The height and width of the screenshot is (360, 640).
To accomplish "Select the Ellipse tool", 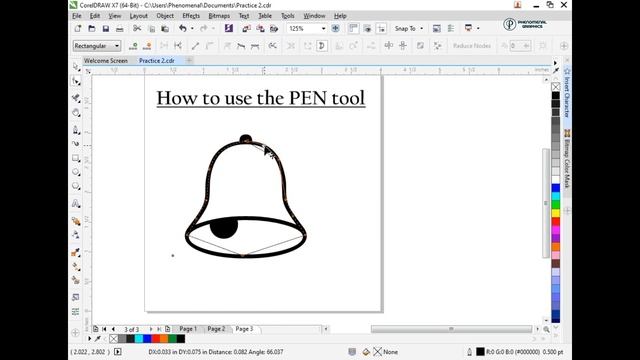I will point(76,172).
